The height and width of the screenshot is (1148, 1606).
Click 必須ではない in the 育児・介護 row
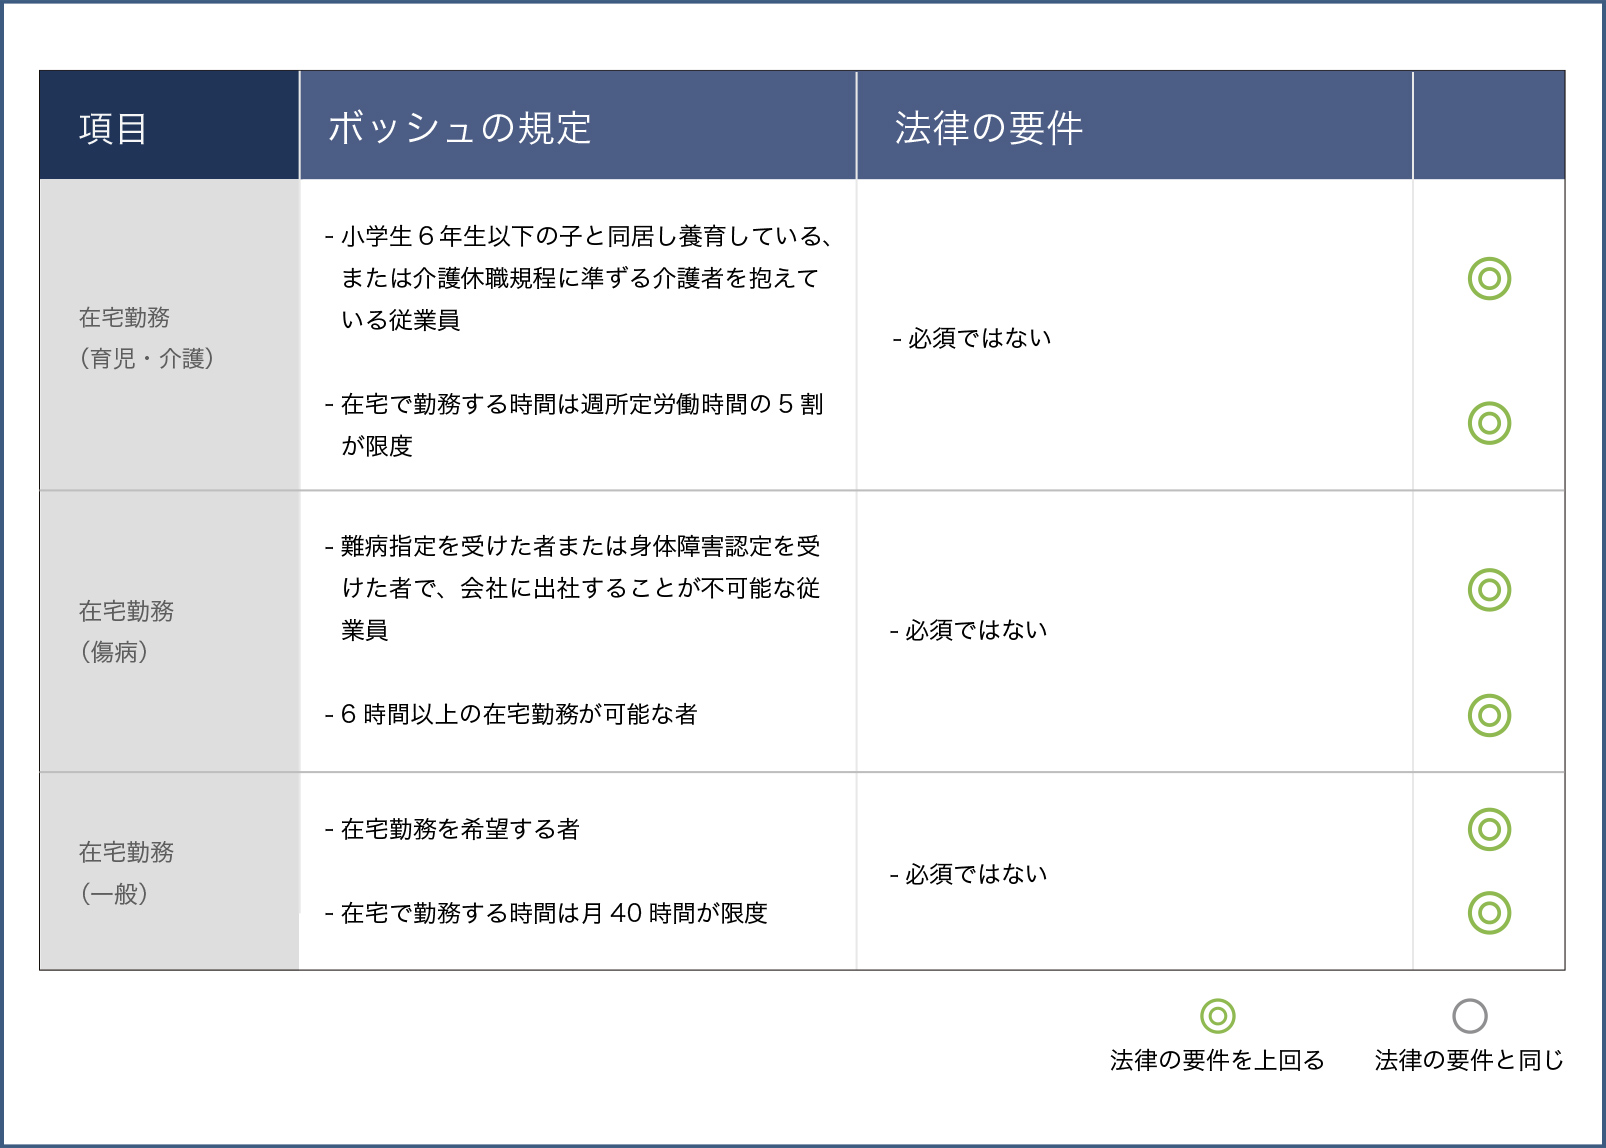979,338
